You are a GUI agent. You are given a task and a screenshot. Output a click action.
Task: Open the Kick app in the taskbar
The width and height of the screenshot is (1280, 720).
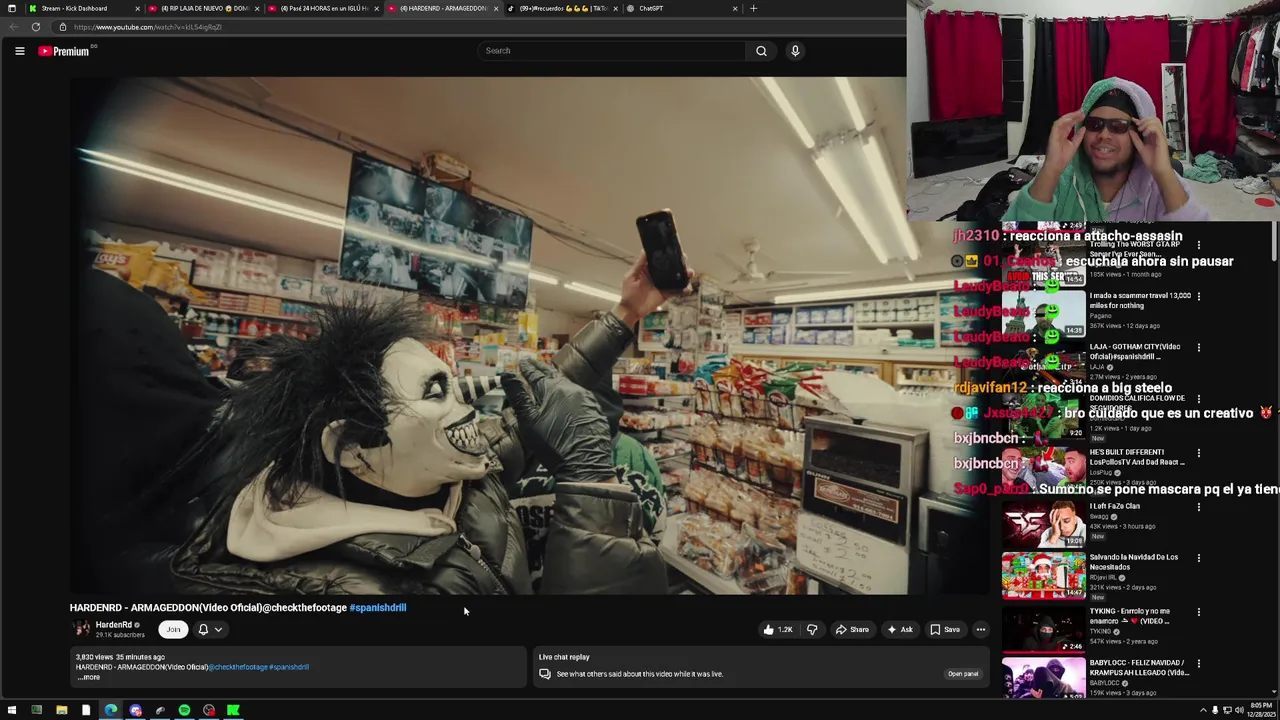(x=233, y=711)
